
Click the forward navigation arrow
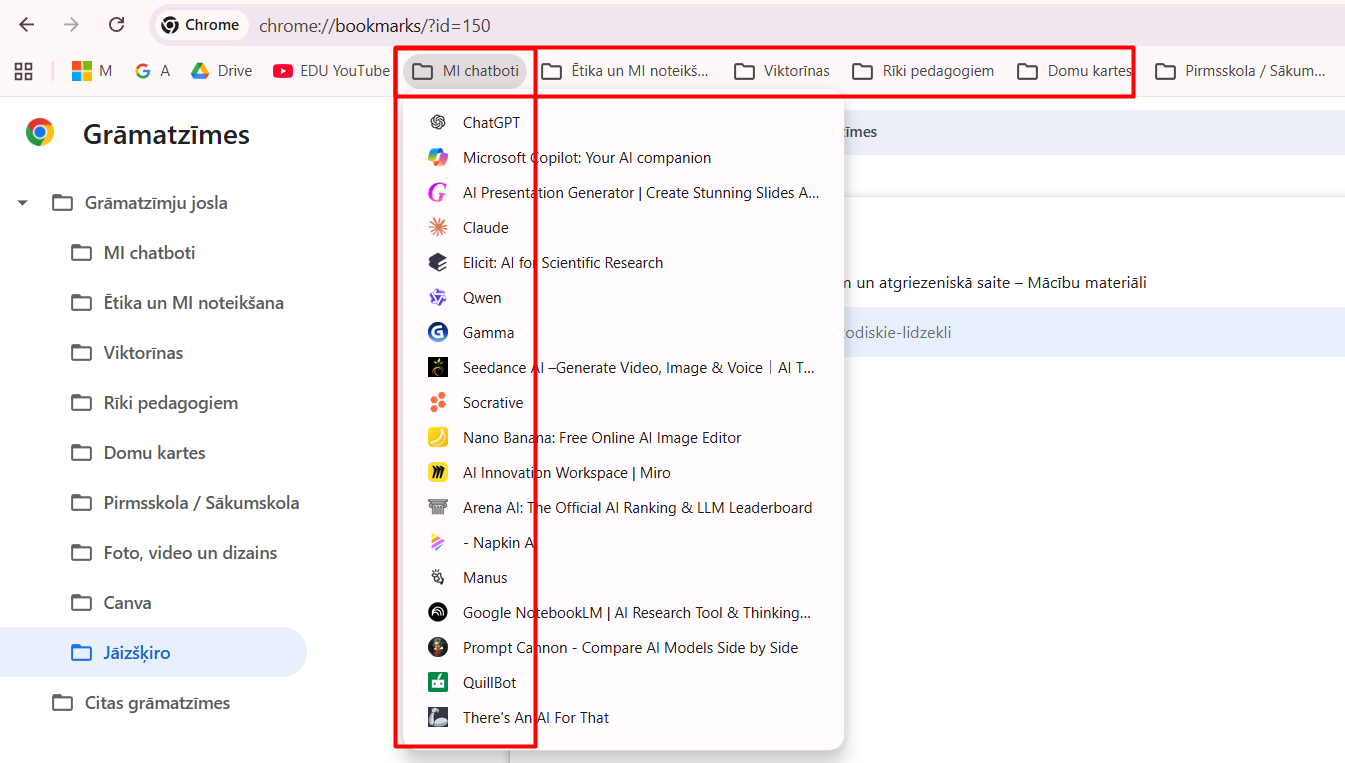click(x=71, y=25)
